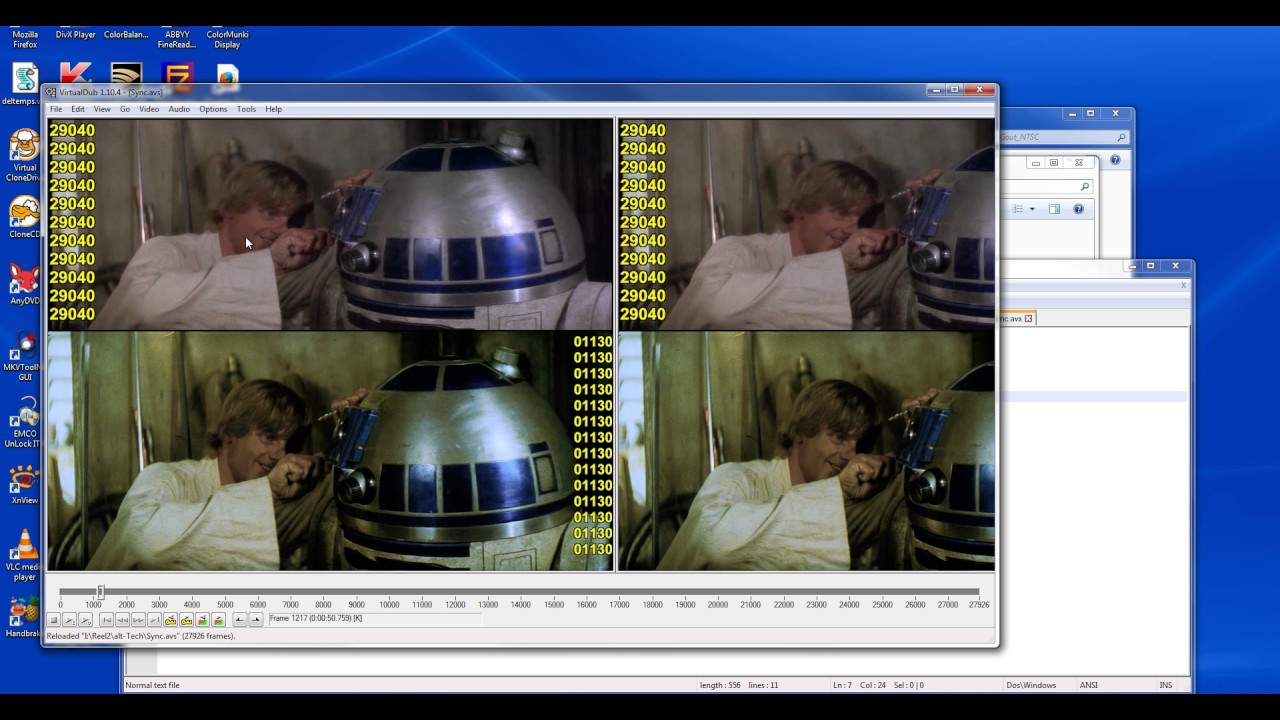1280x720 pixels.
Task: Open XnView desktop icon
Action: (24, 484)
